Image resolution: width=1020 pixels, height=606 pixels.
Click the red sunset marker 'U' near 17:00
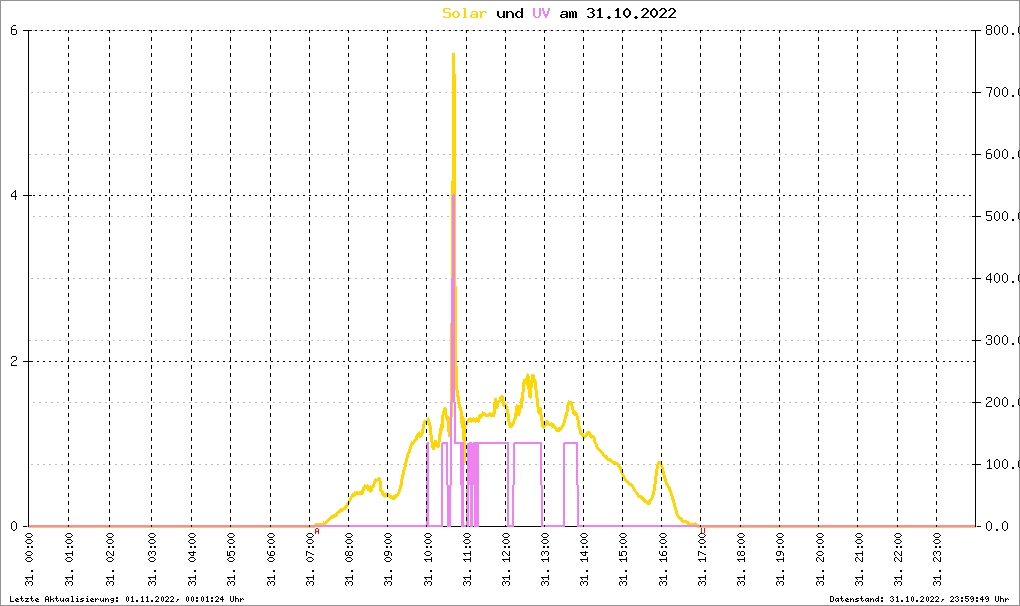703,531
